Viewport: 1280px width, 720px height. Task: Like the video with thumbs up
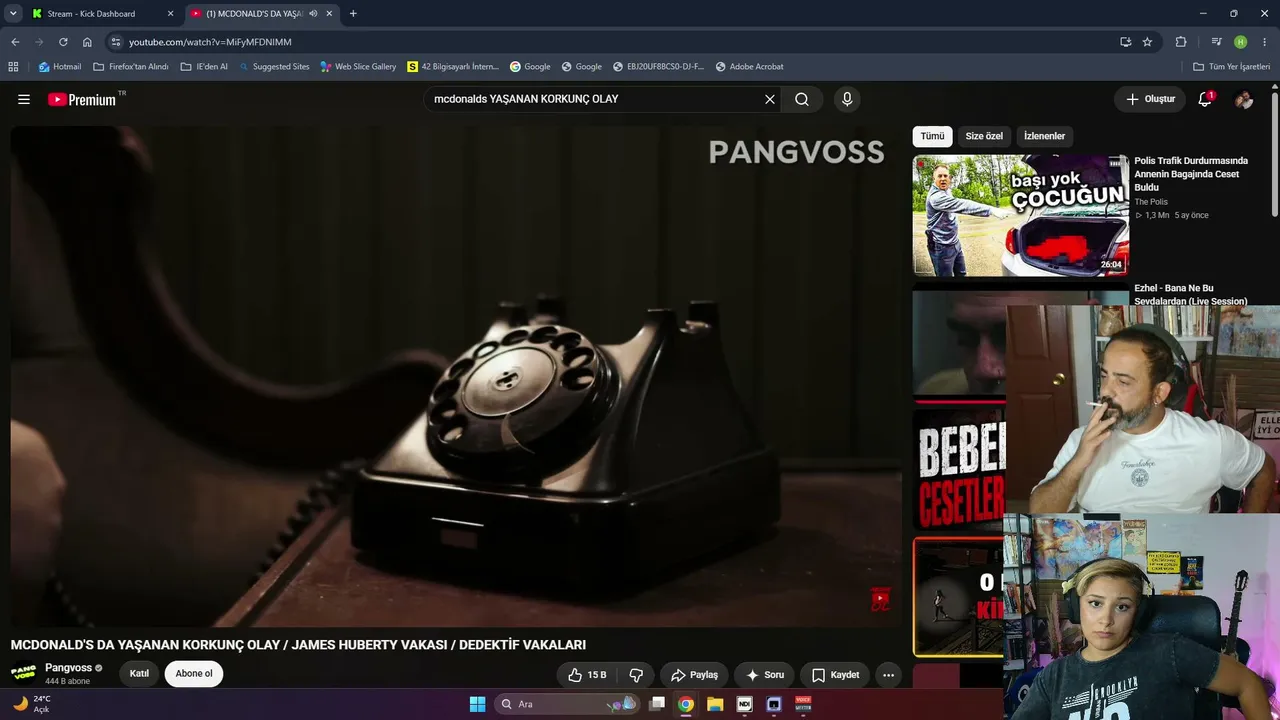pos(587,675)
